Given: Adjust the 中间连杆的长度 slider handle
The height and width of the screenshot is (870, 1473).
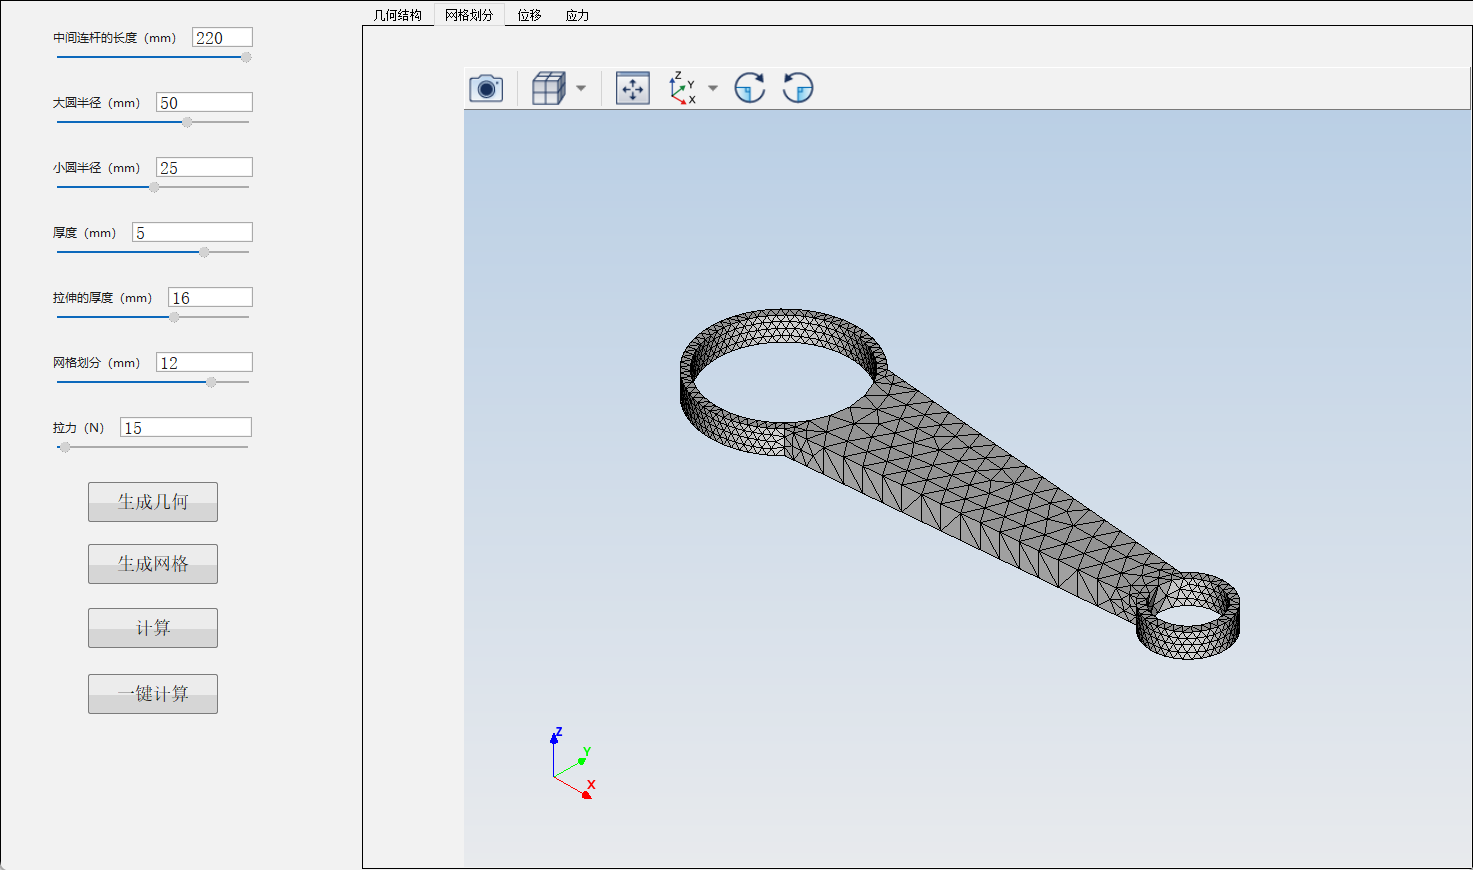Looking at the screenshot, I should [x=246, y=57].
